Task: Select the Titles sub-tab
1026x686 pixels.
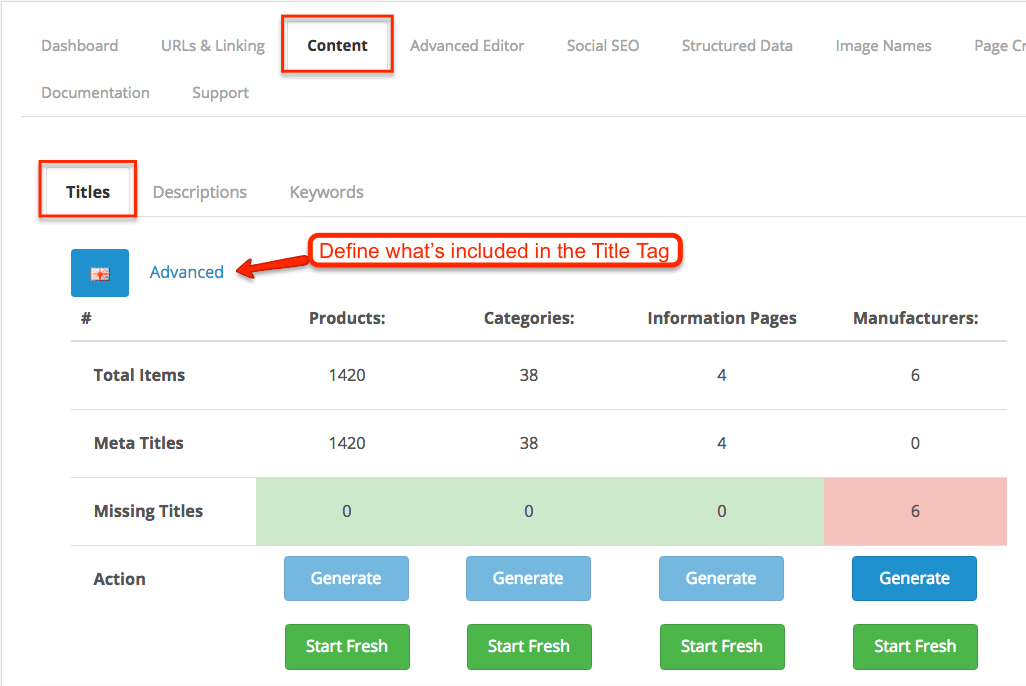Action: 88,192
